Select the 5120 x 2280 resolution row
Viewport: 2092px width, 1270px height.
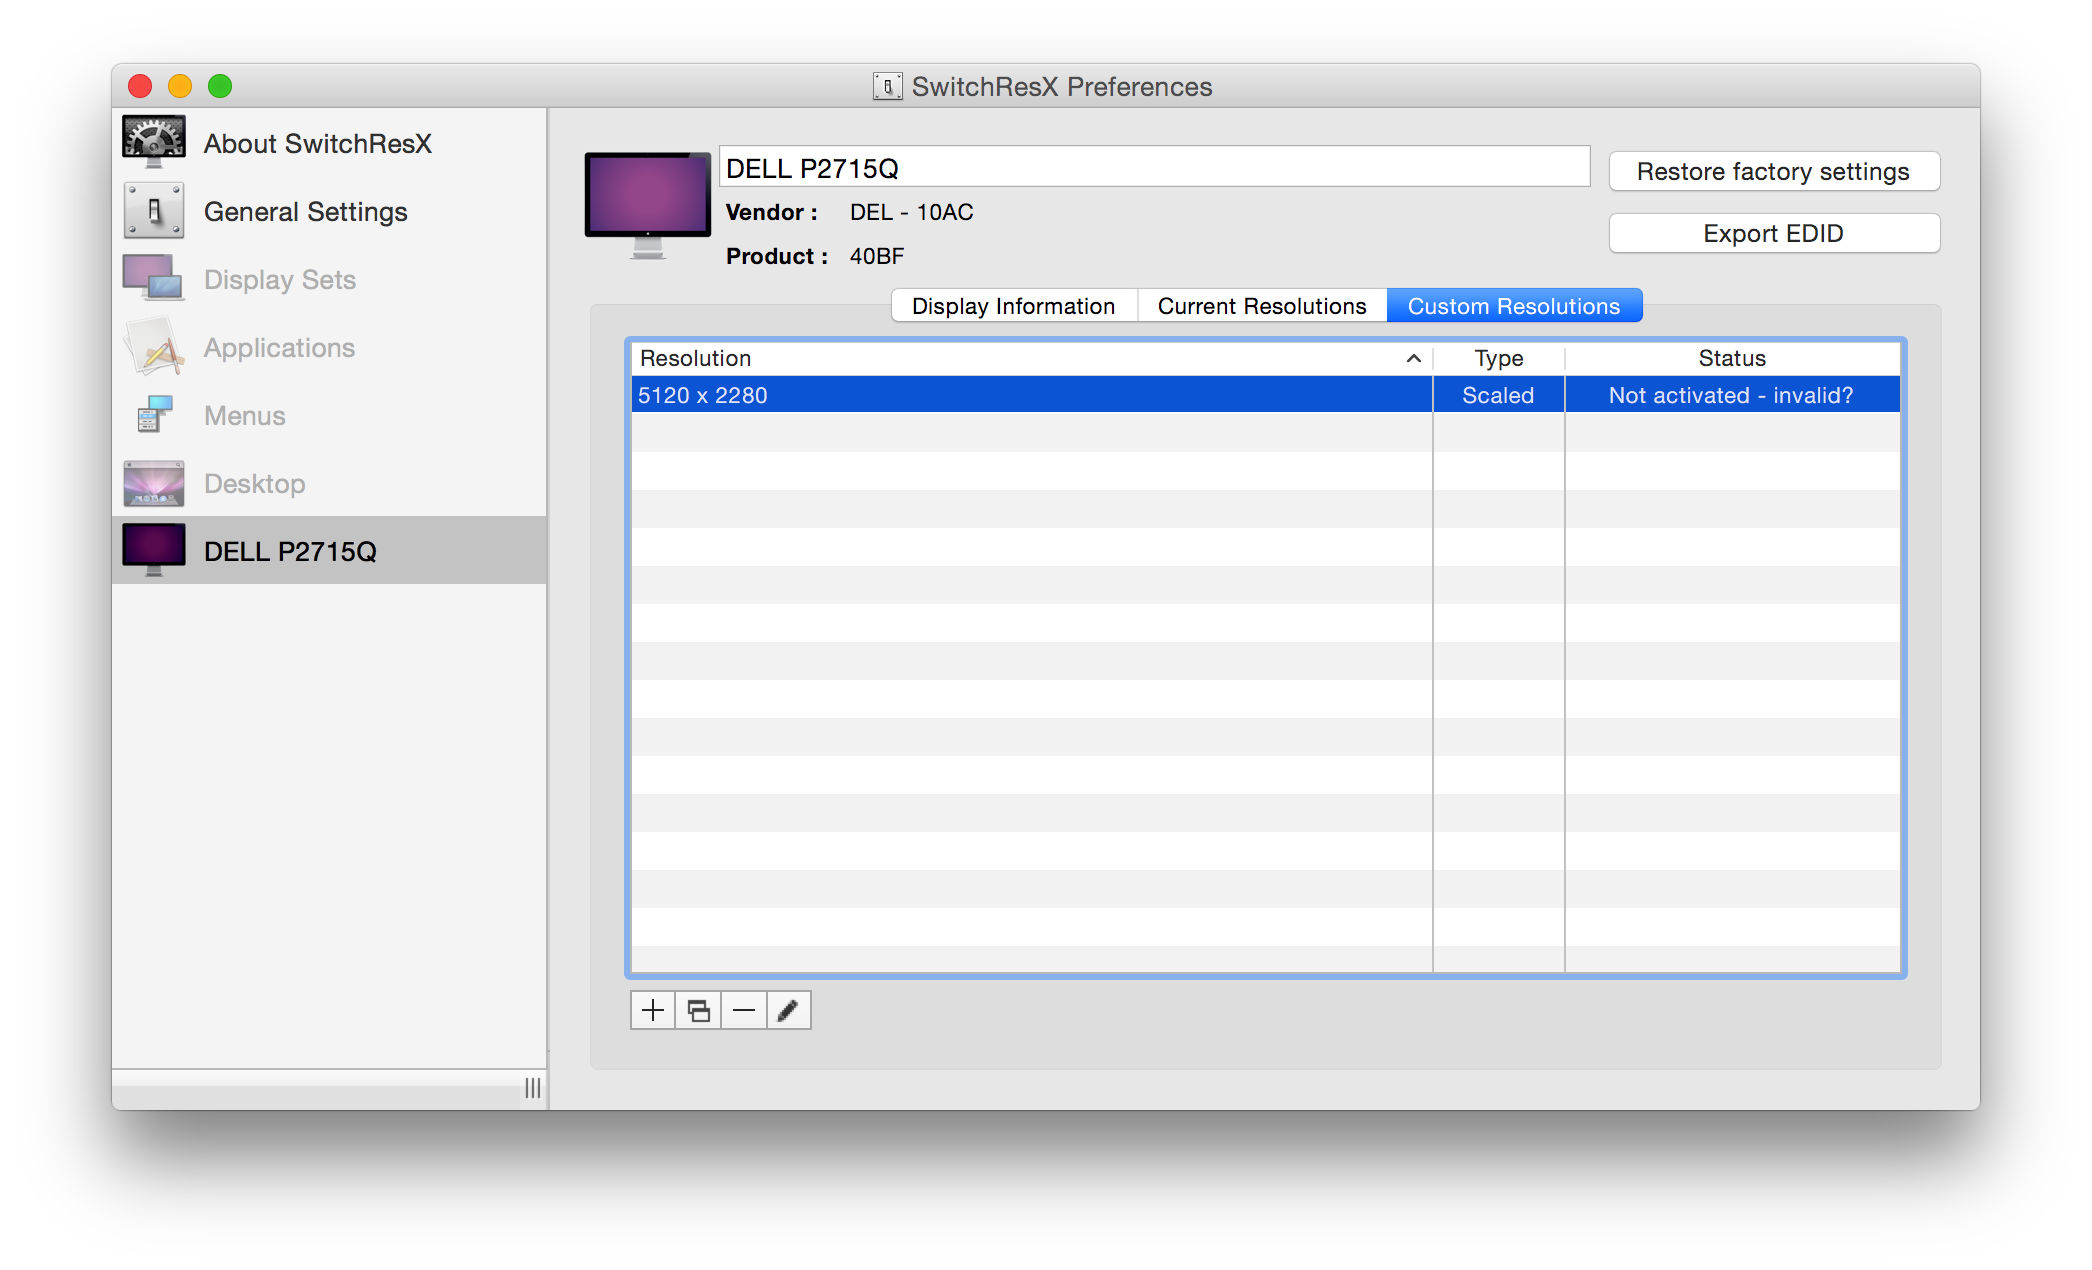(1266, 395)
